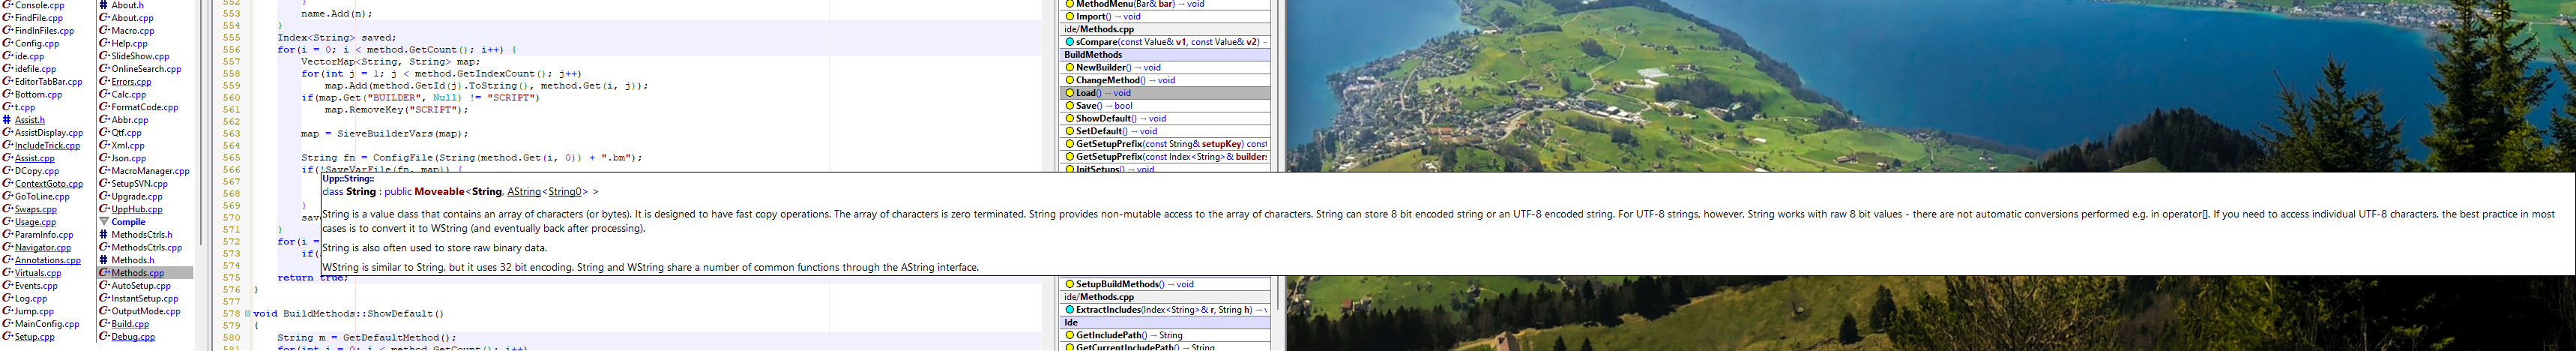Toggle fold marker at line 578
This screenshot has height=351, width=2576.
247,314
